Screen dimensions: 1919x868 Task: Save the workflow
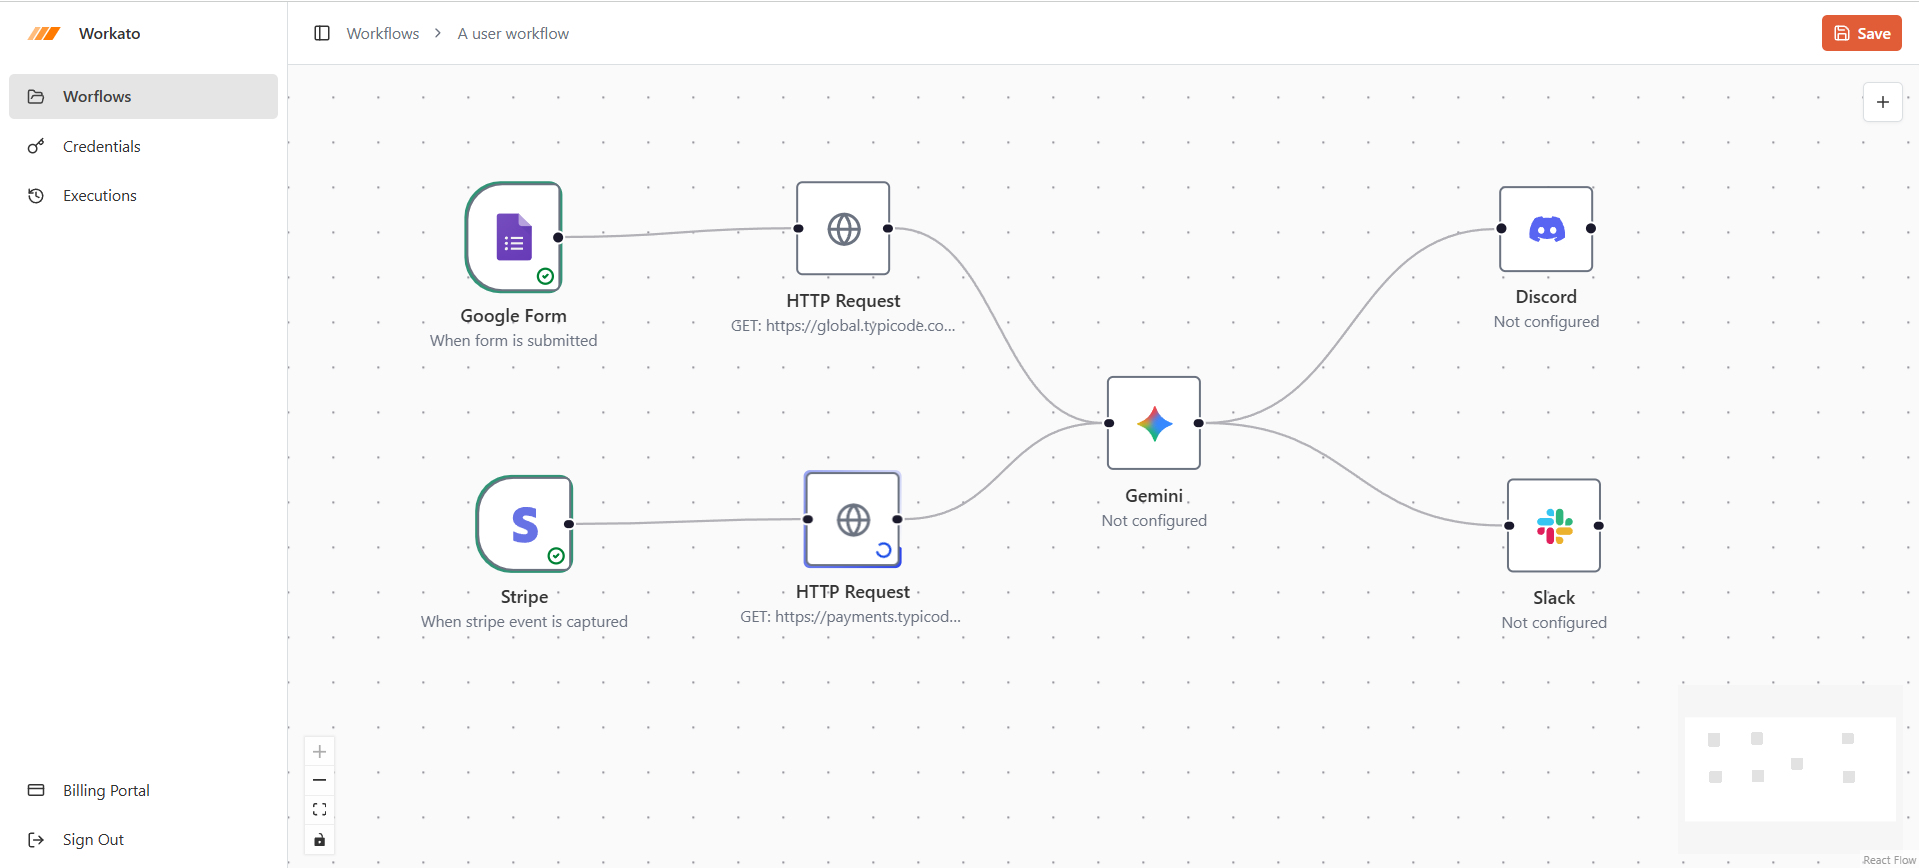[x=1861, y=33]
